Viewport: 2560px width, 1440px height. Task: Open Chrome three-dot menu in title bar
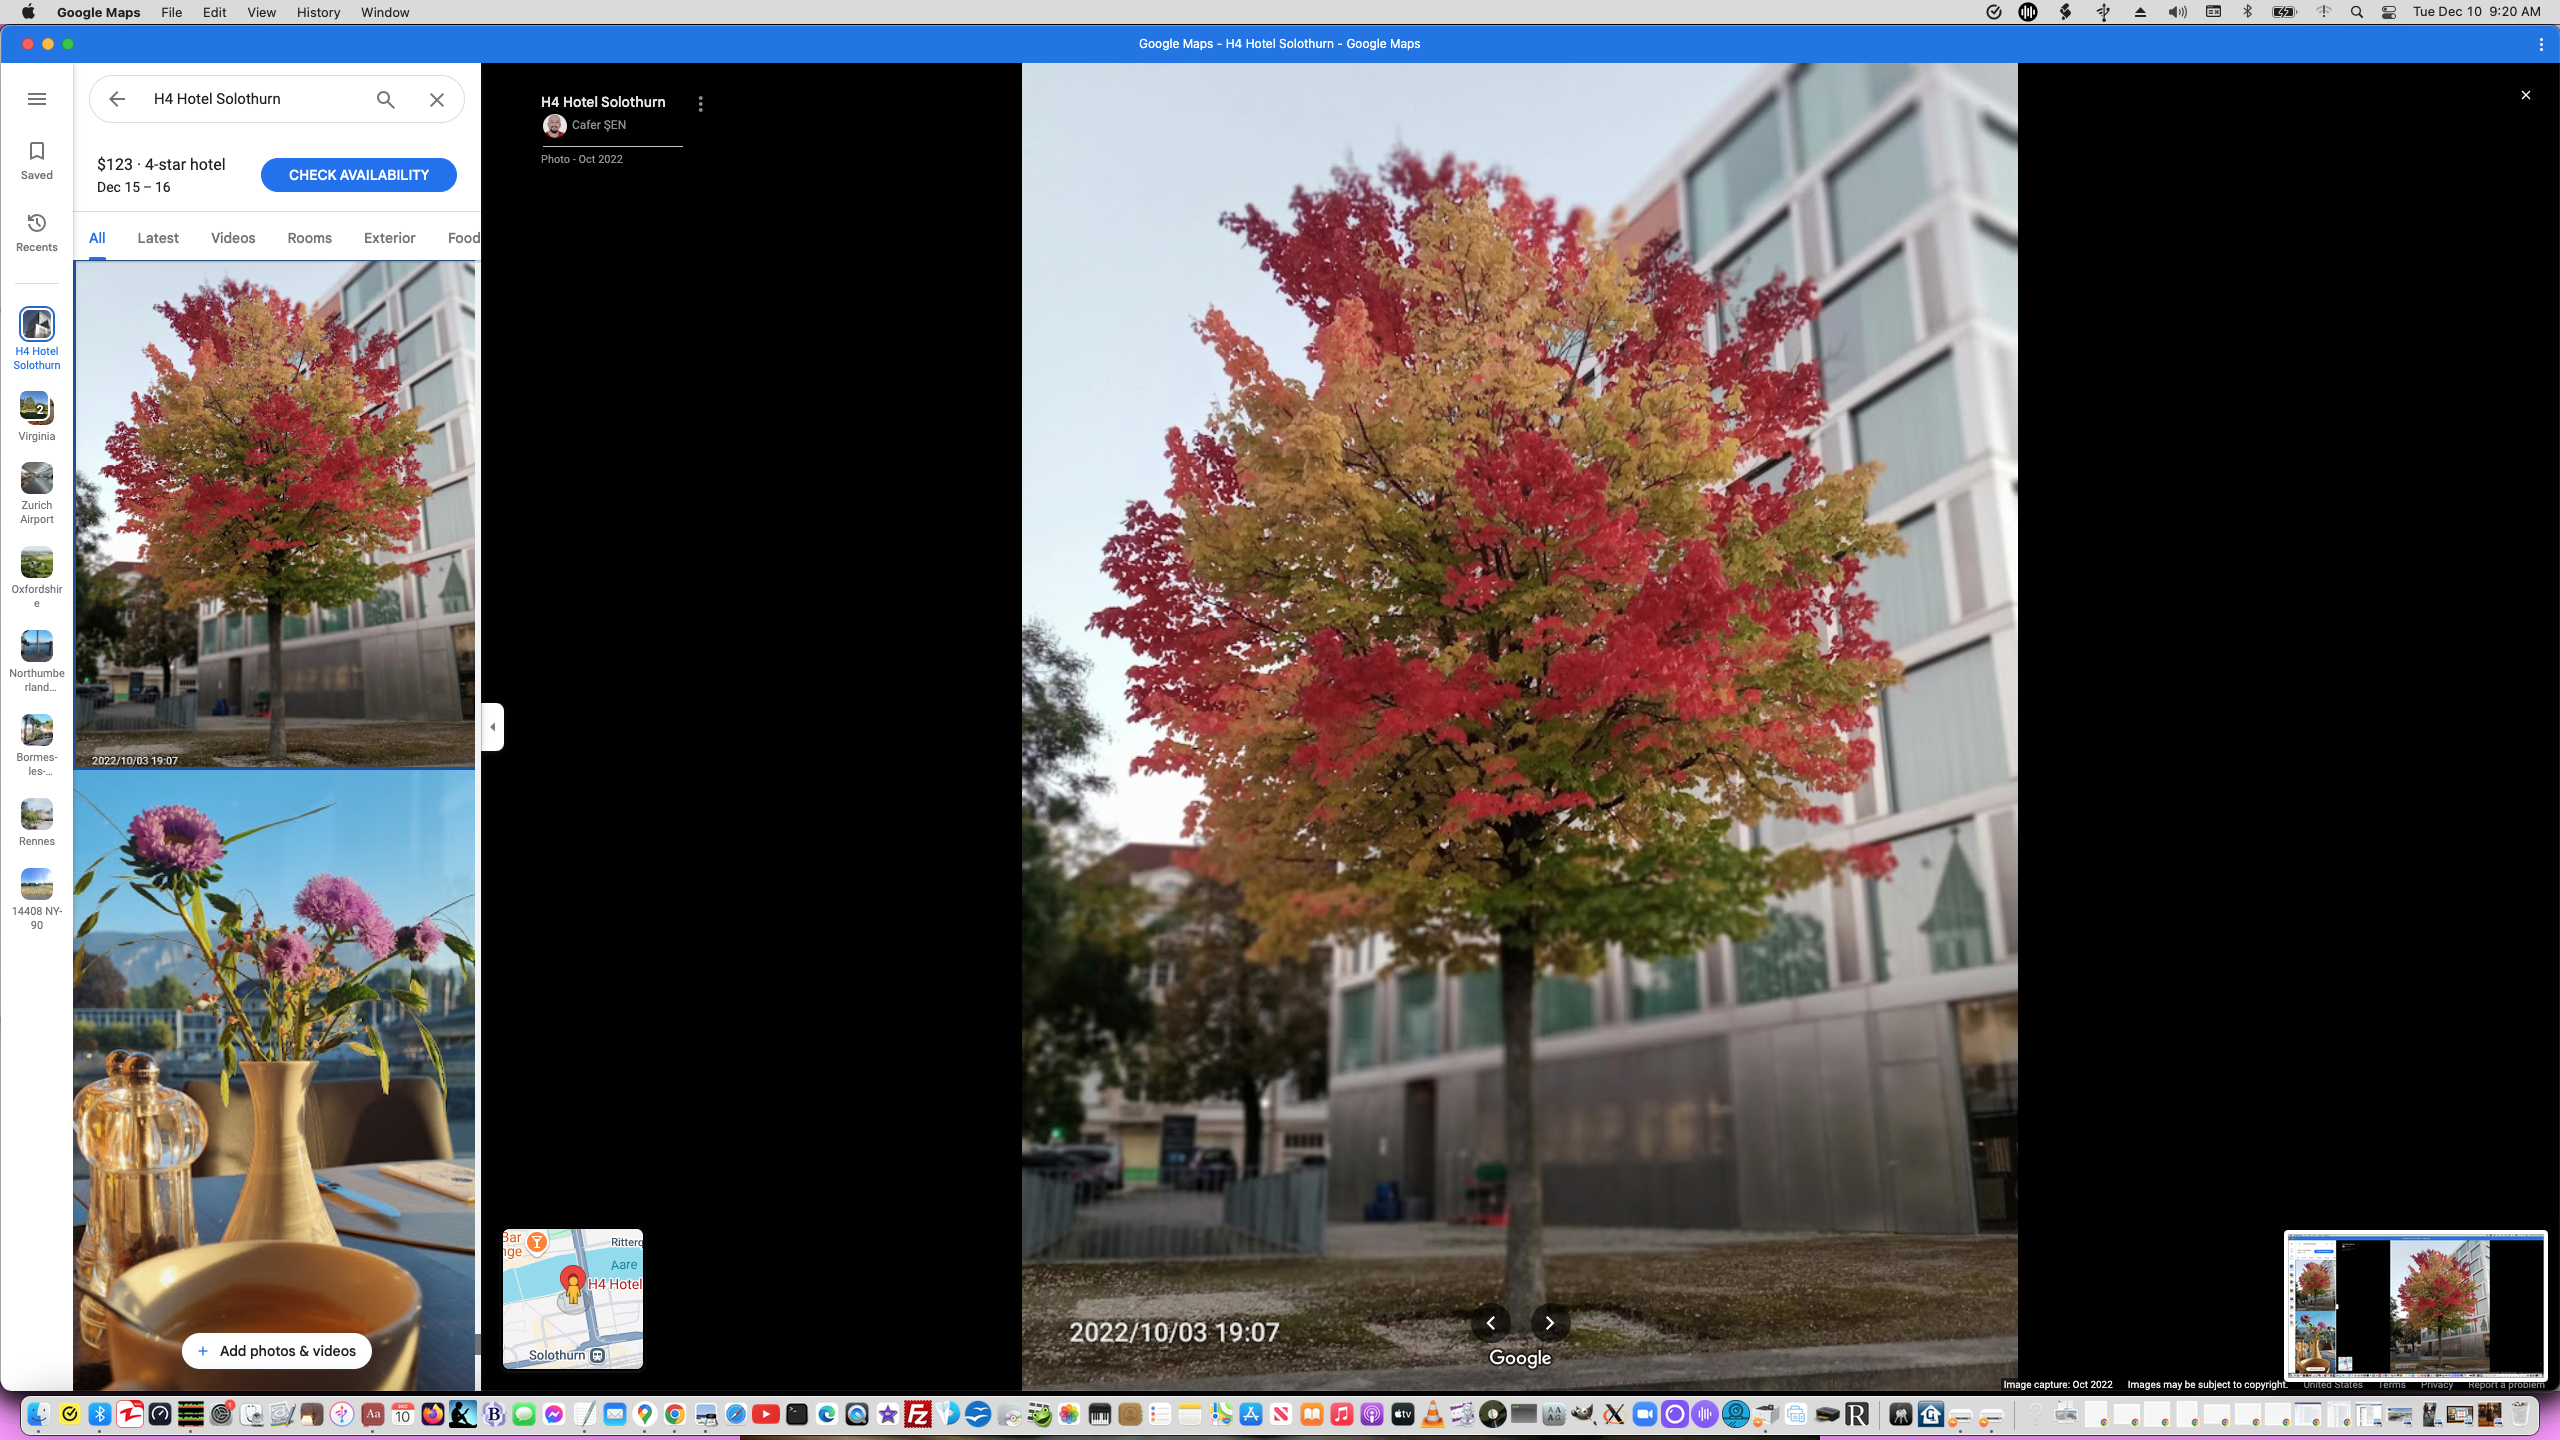2541,44
